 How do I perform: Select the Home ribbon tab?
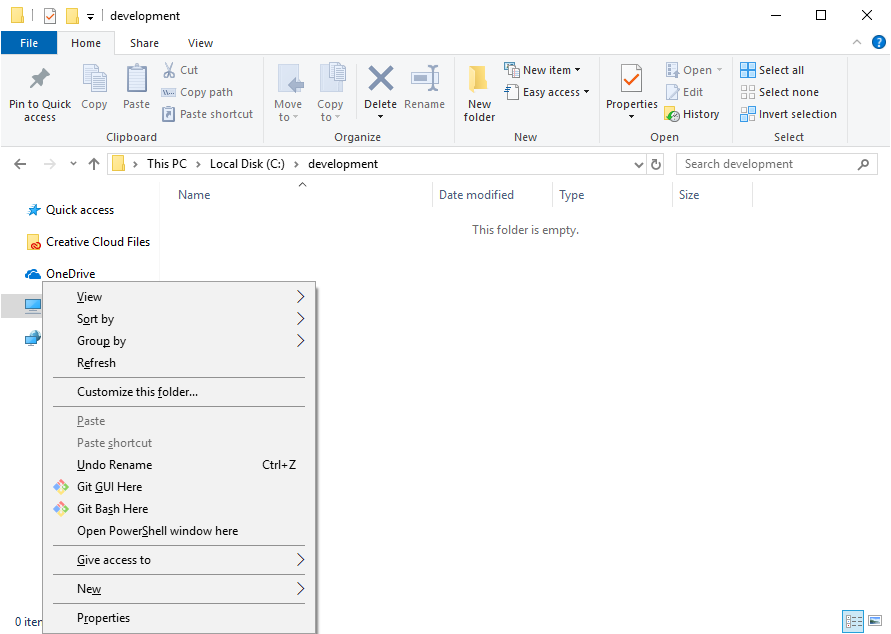point(86,43)
